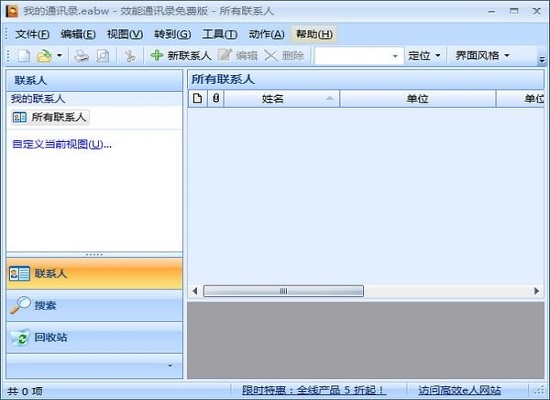Click the green plus 新联系人 button
The height and width of the screenshot is (400, 550).
(180, 55)
